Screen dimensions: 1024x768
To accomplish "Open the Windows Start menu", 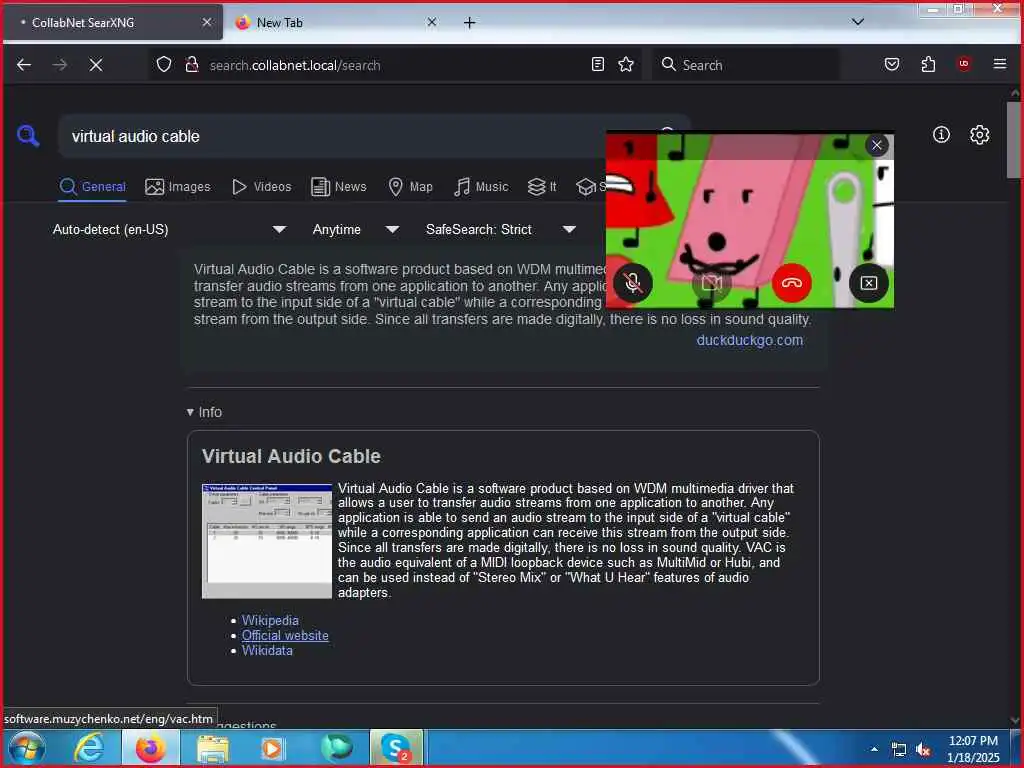I will coord(27,748).
